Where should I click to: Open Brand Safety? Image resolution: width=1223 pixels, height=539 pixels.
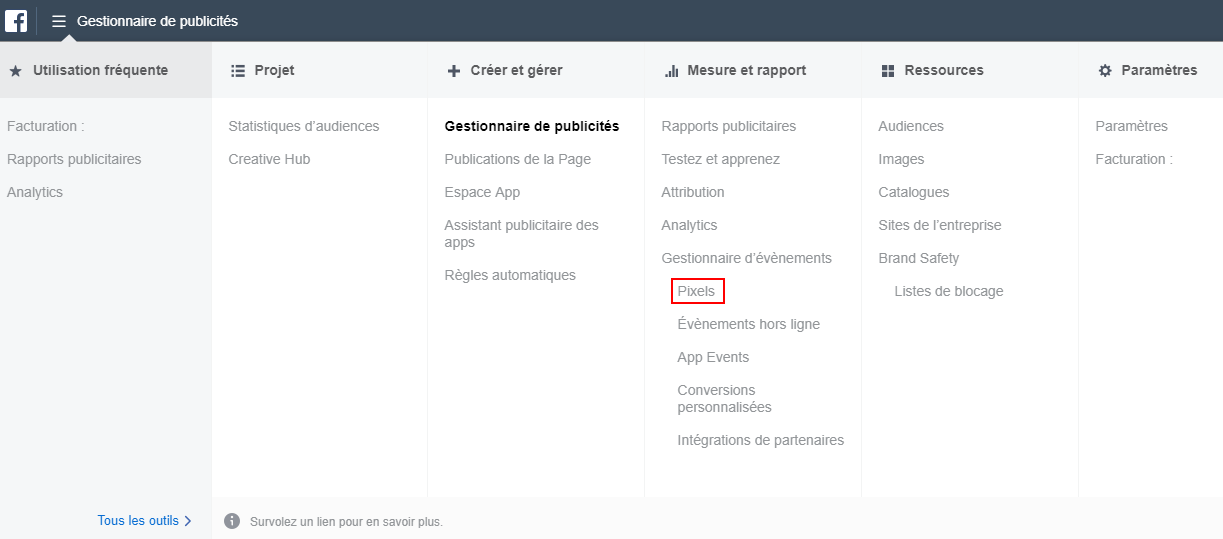pyautogui.click(x=919, y=258)
